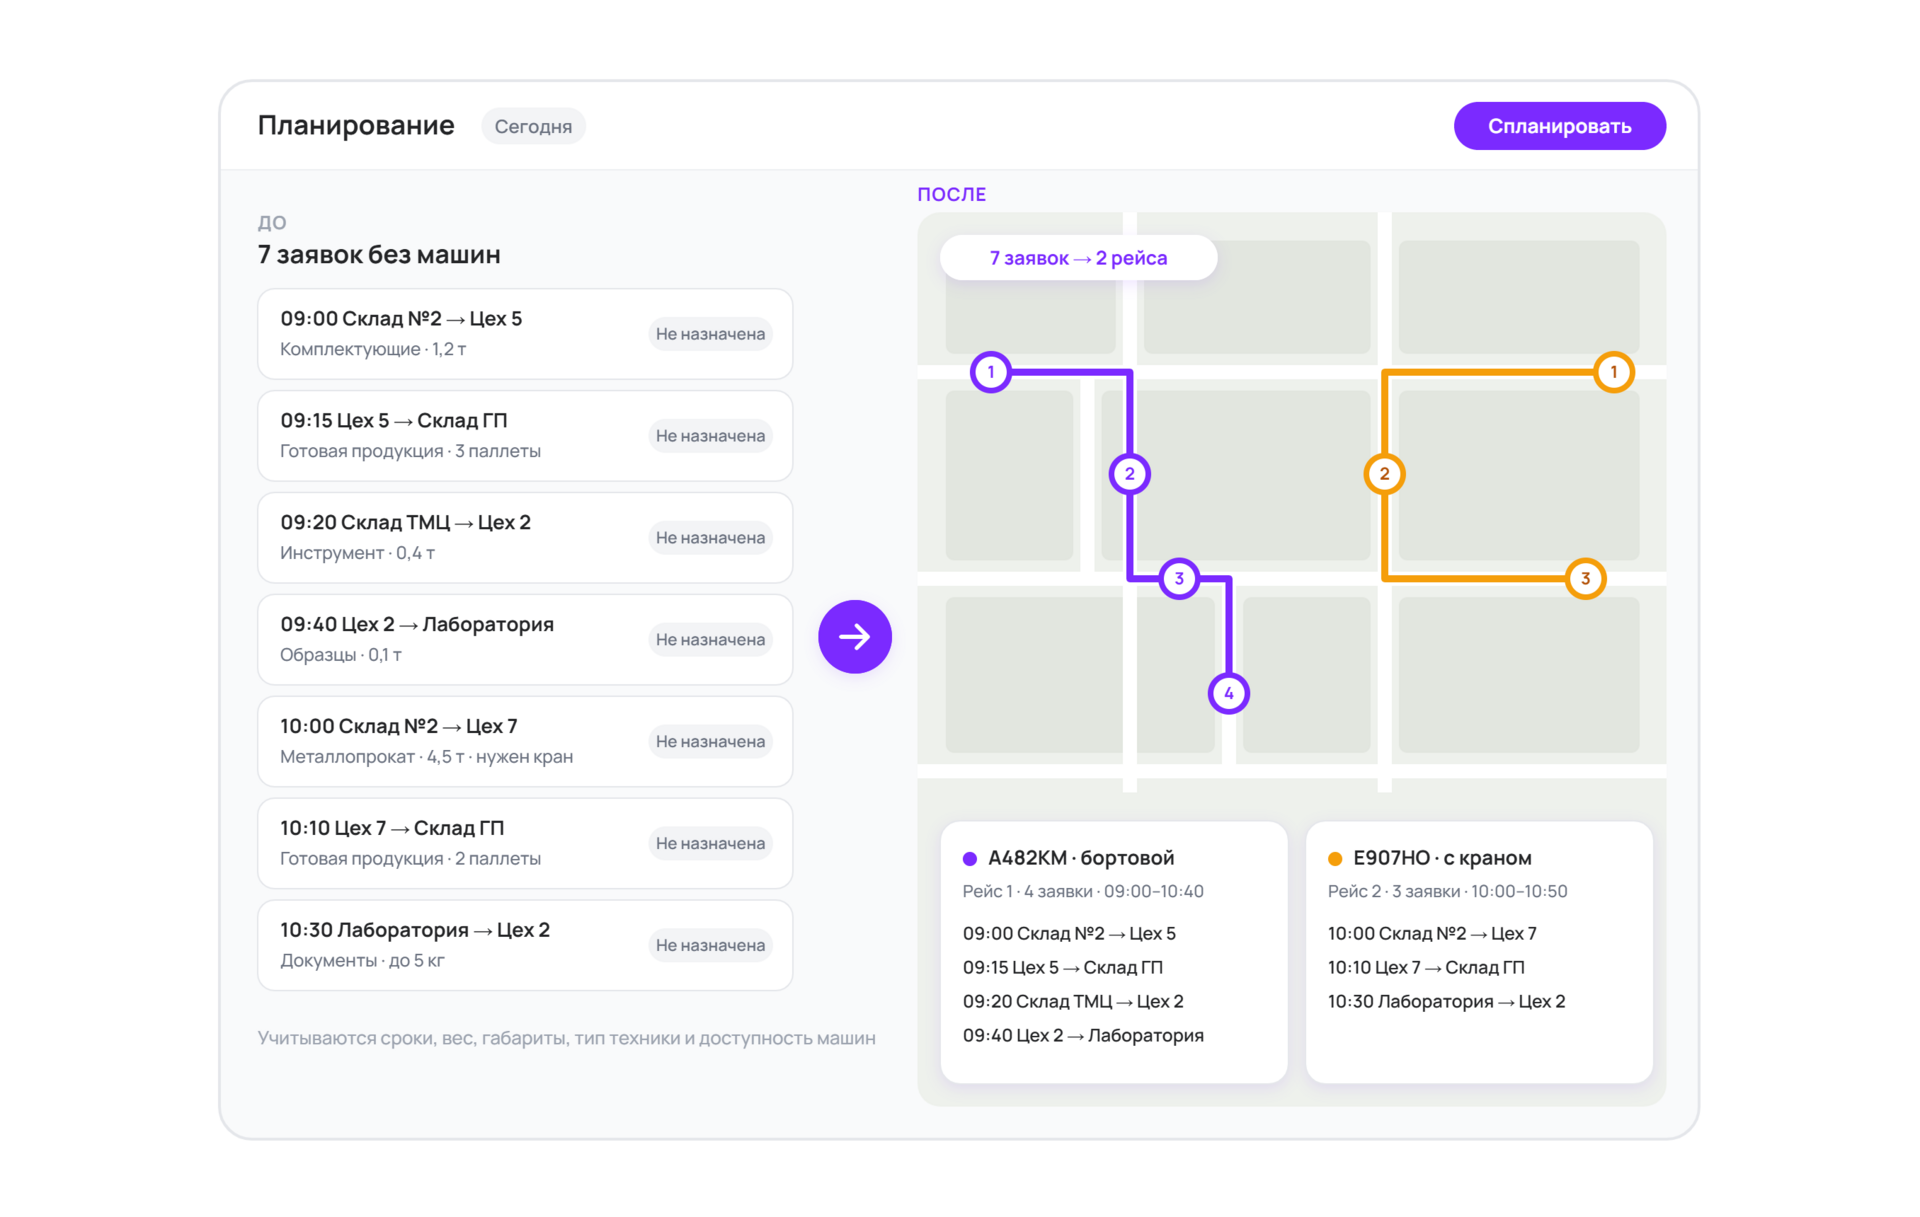Click Рейс 2 · 3 заявки summary line
Screen dimensions: 1920x1217
[x=1447, y=891]
